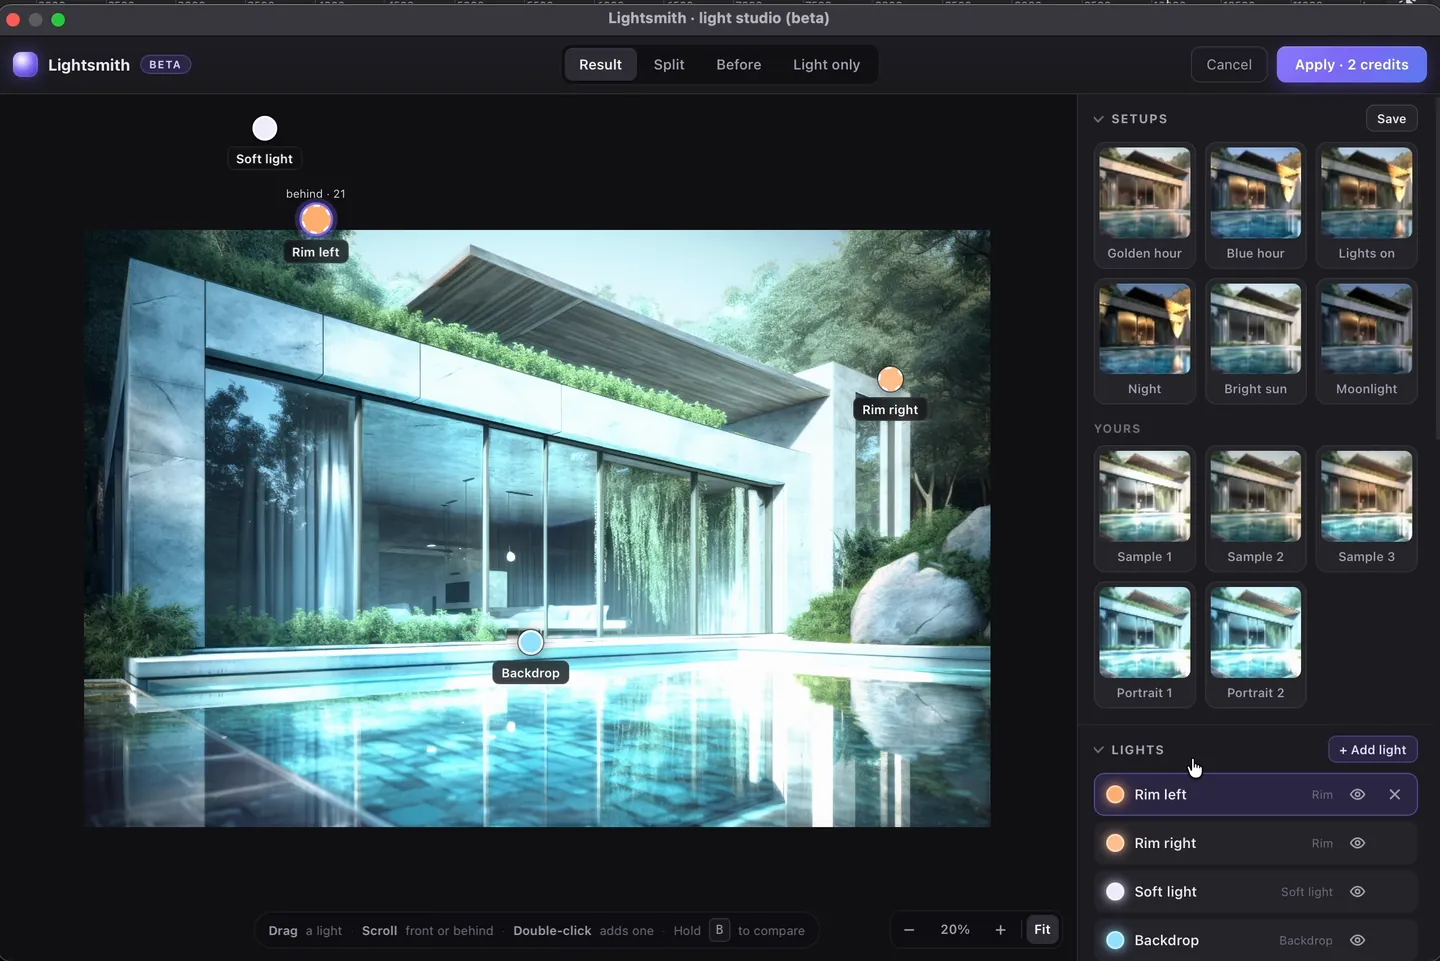The height and width of the screenshot is (961, 1440).
Task: Apply the Lights on setup thumbnail
Action: tap(1367, 205)
